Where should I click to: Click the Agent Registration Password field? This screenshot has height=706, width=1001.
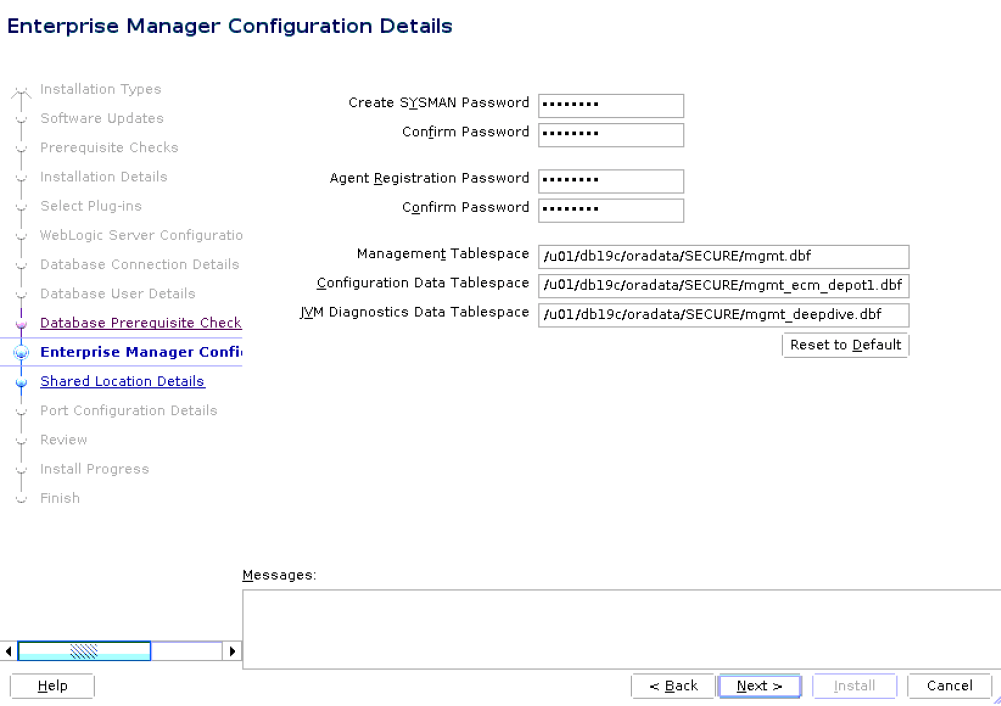[x=610, y=181]
